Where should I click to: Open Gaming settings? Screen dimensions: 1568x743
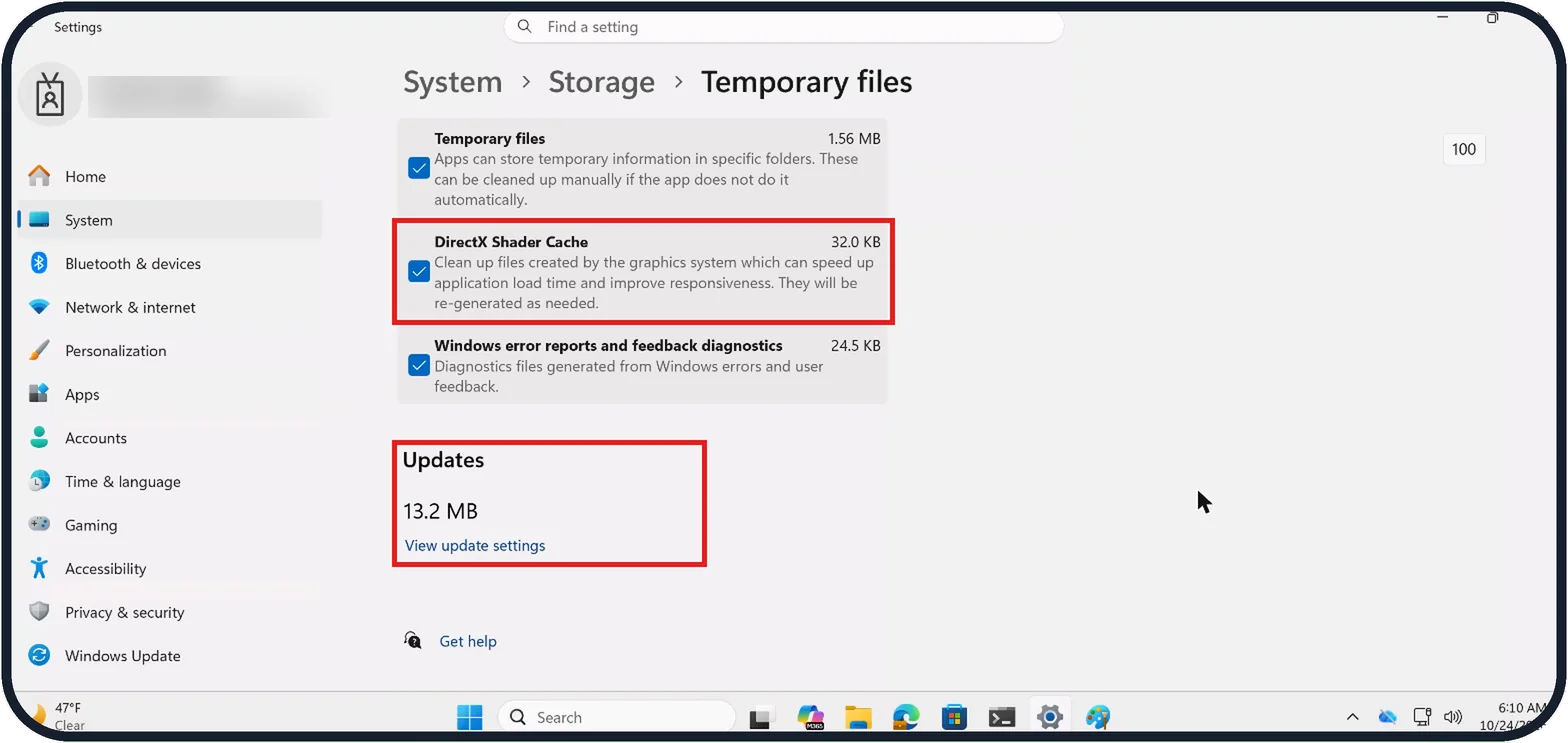pyautogui.click(x=170, y=525)
